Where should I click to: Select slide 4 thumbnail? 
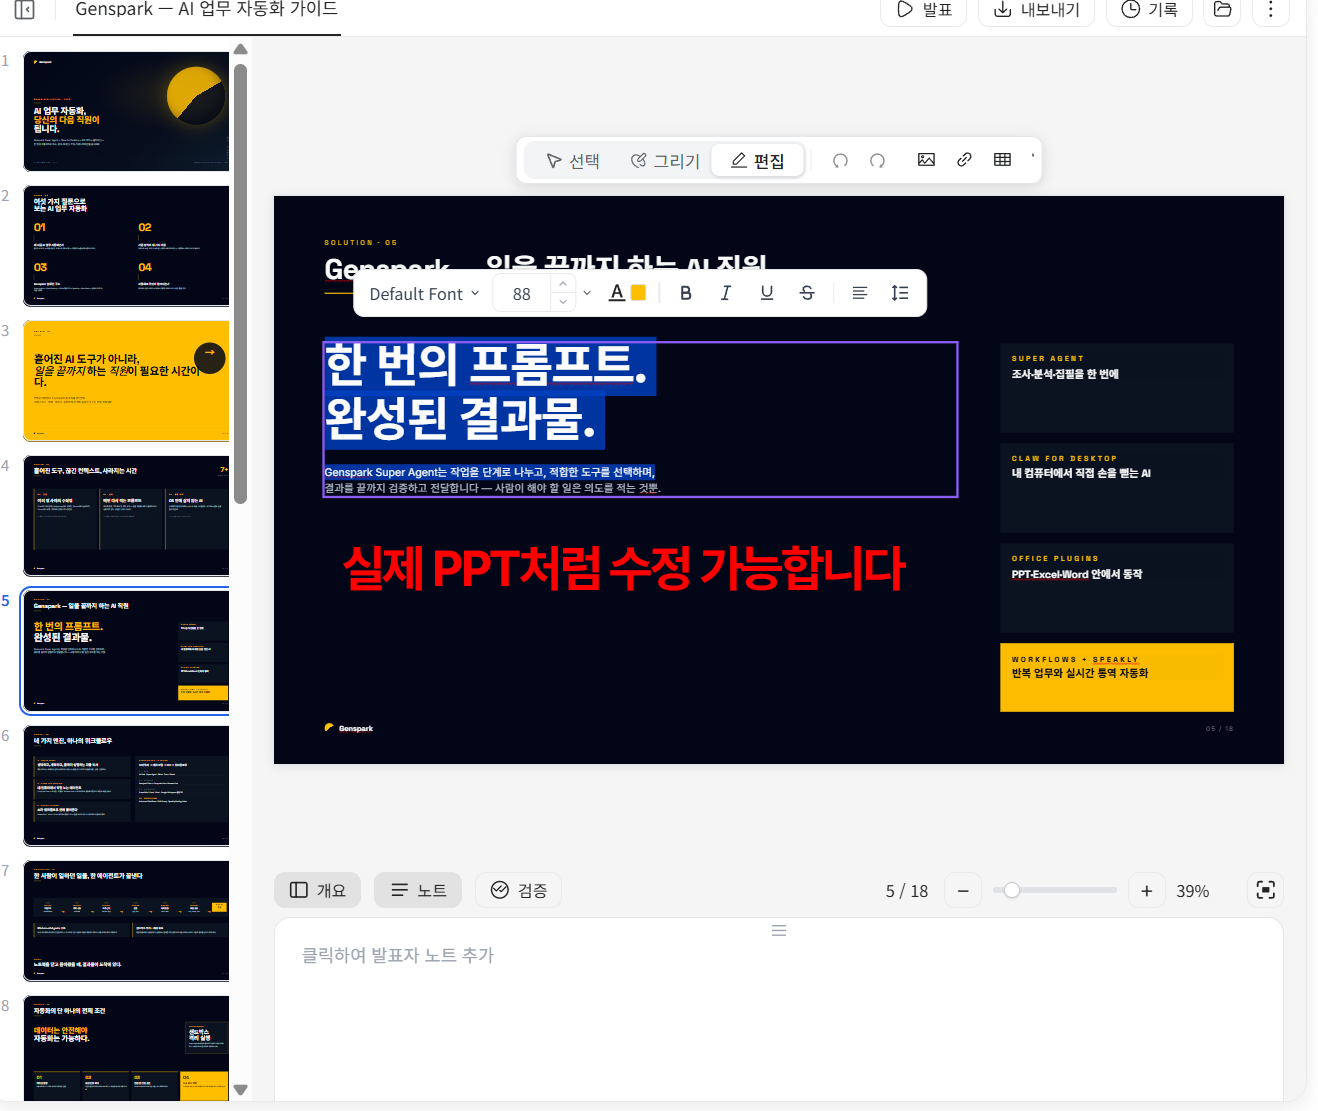tap(126, 516)
